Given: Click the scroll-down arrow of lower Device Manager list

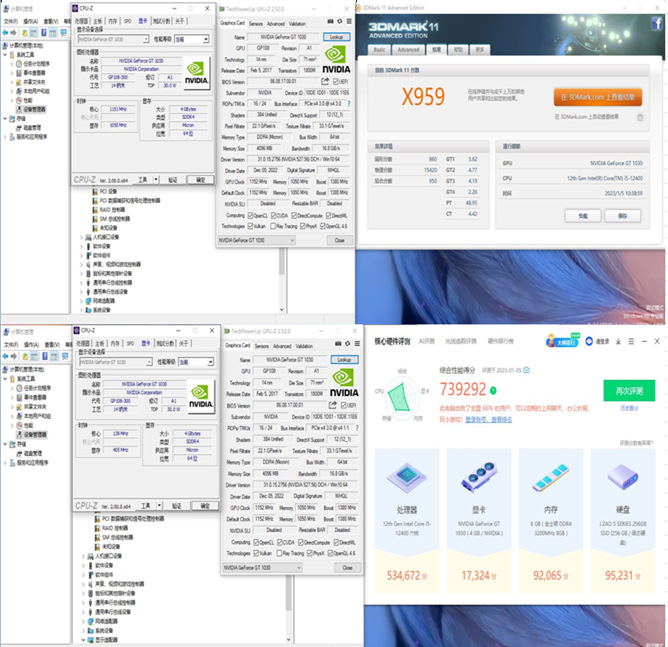Looking at the screenshot, I should (288, 639).
